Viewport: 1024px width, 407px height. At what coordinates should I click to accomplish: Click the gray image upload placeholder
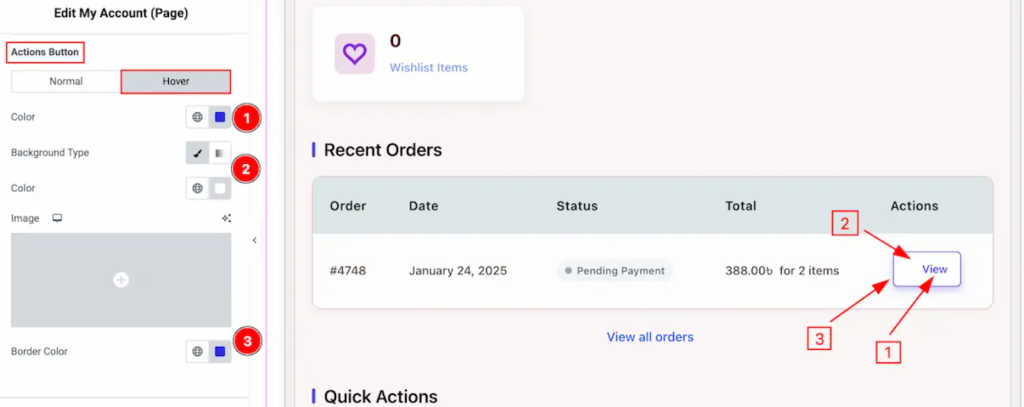pyautogui.click(x=121, y=280)
